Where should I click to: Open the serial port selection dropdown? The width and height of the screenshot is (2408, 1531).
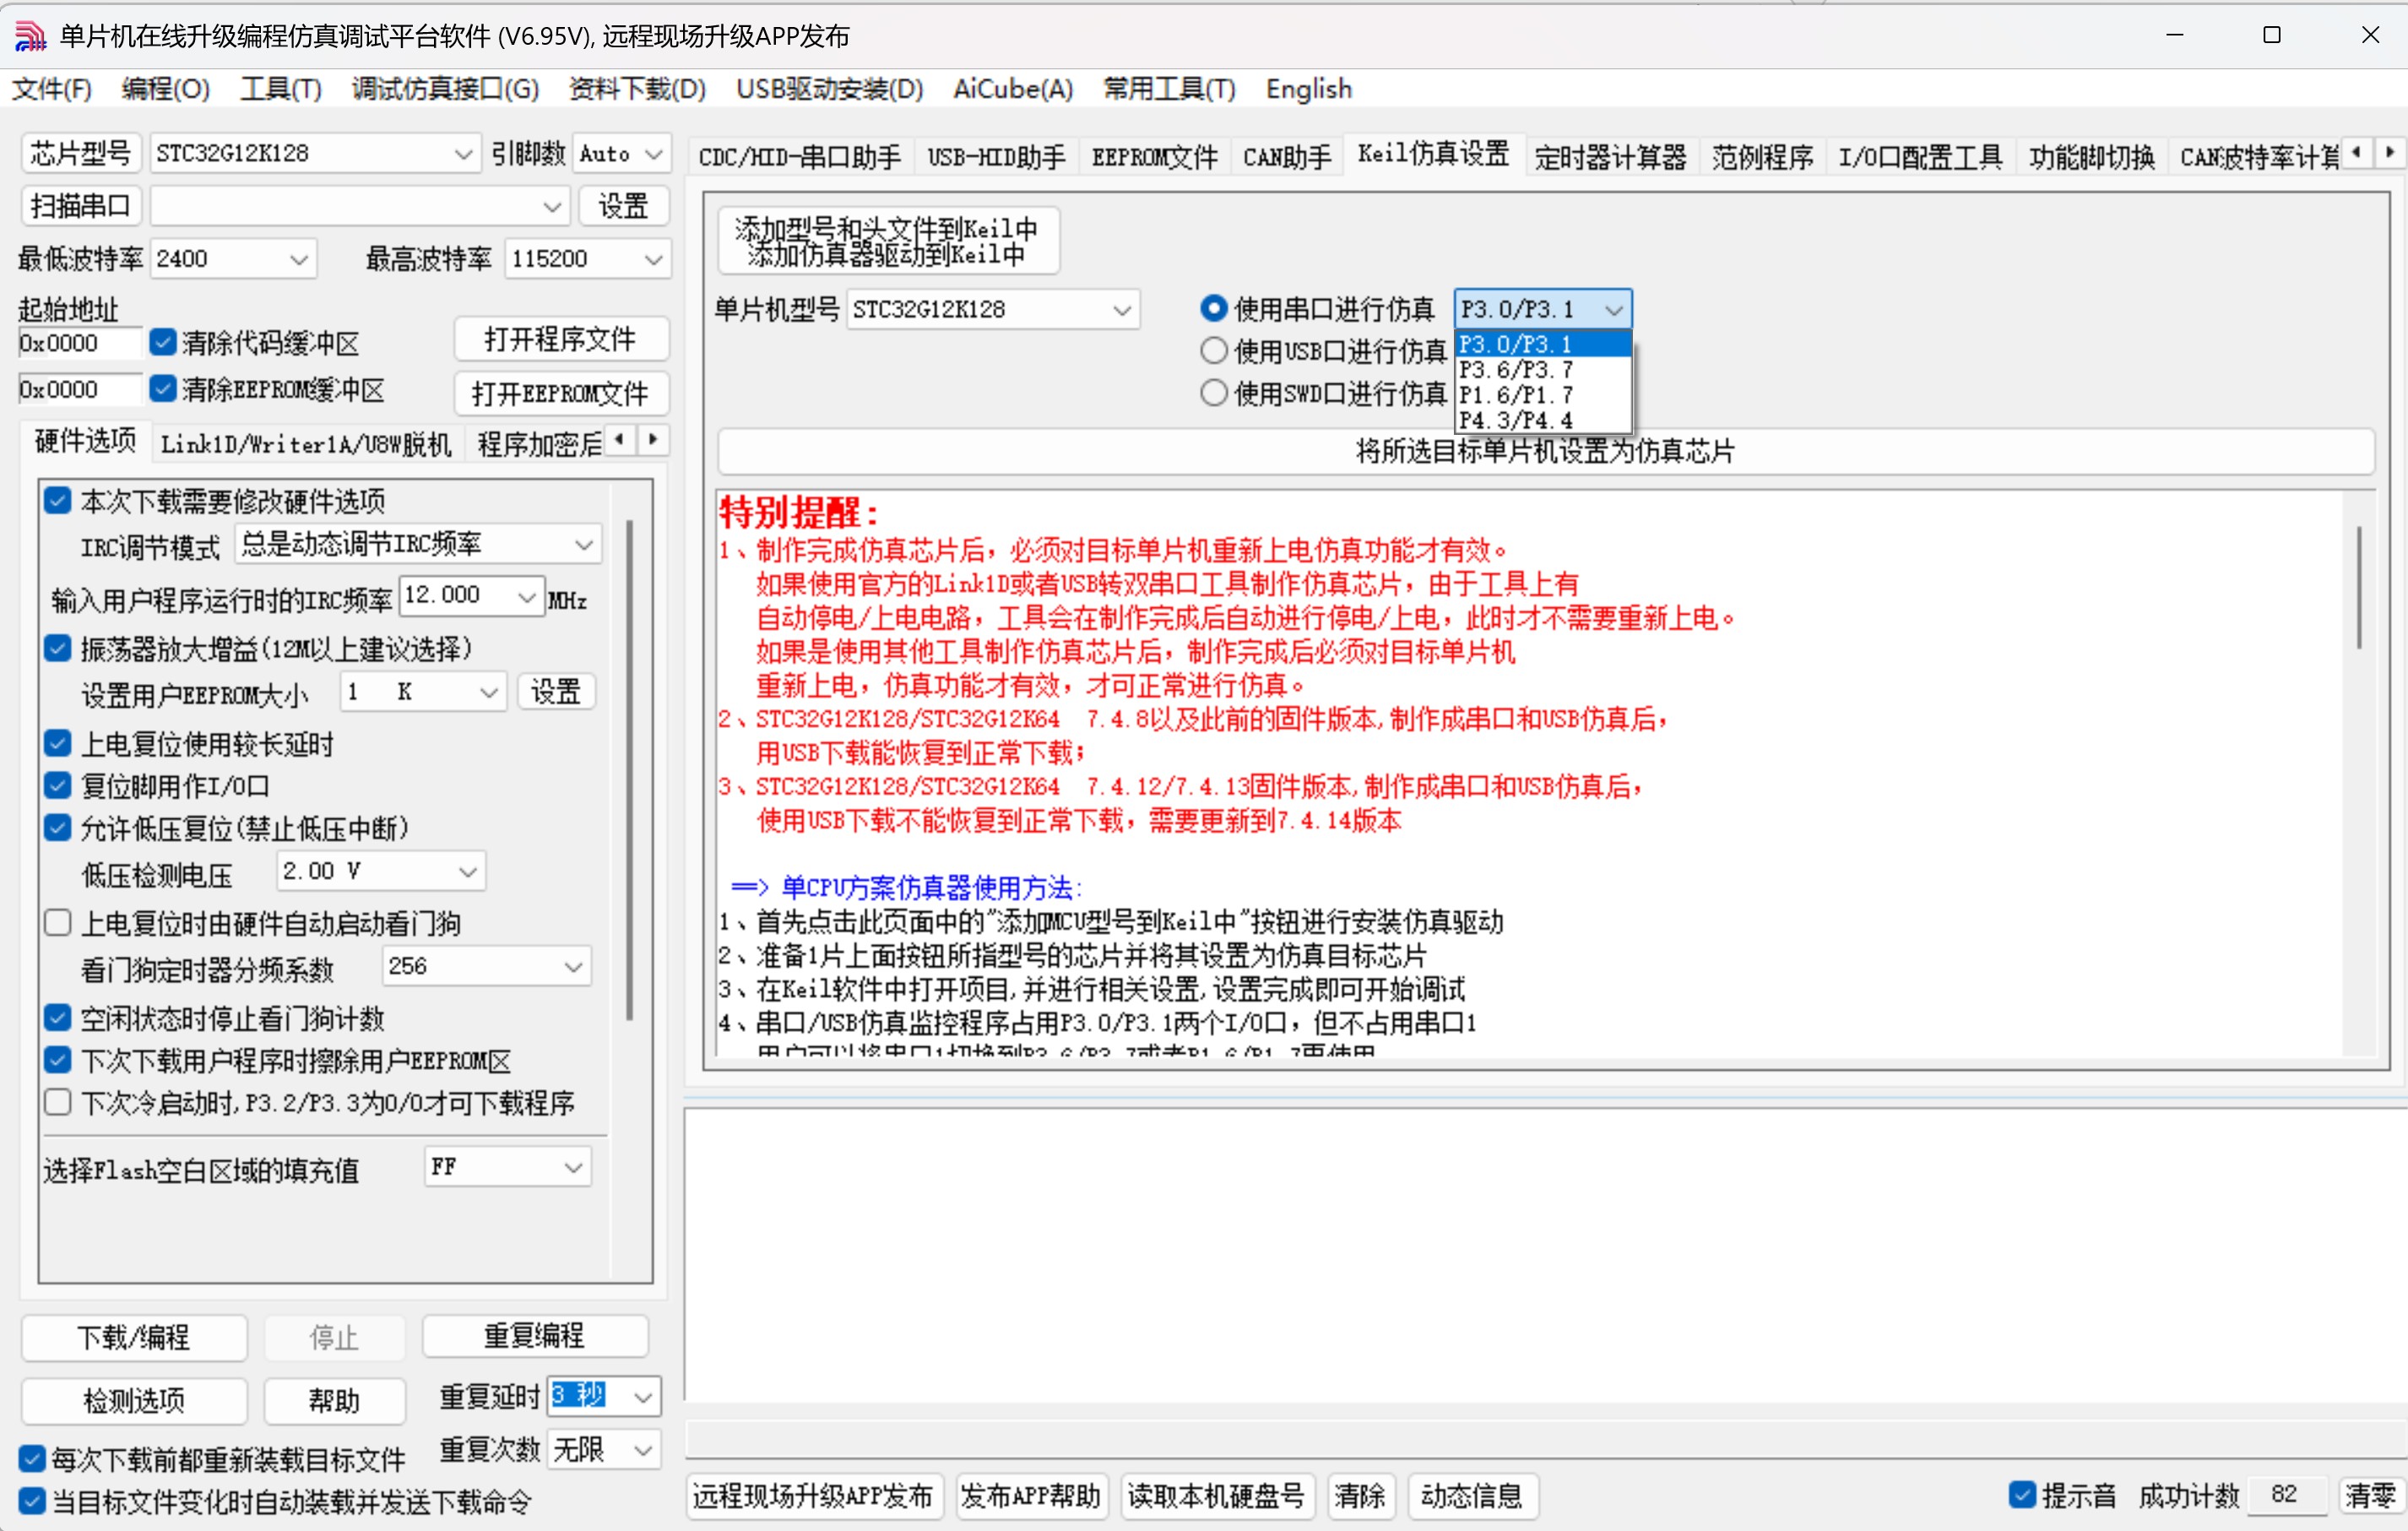pyautogui.click(x=360, y=206)
